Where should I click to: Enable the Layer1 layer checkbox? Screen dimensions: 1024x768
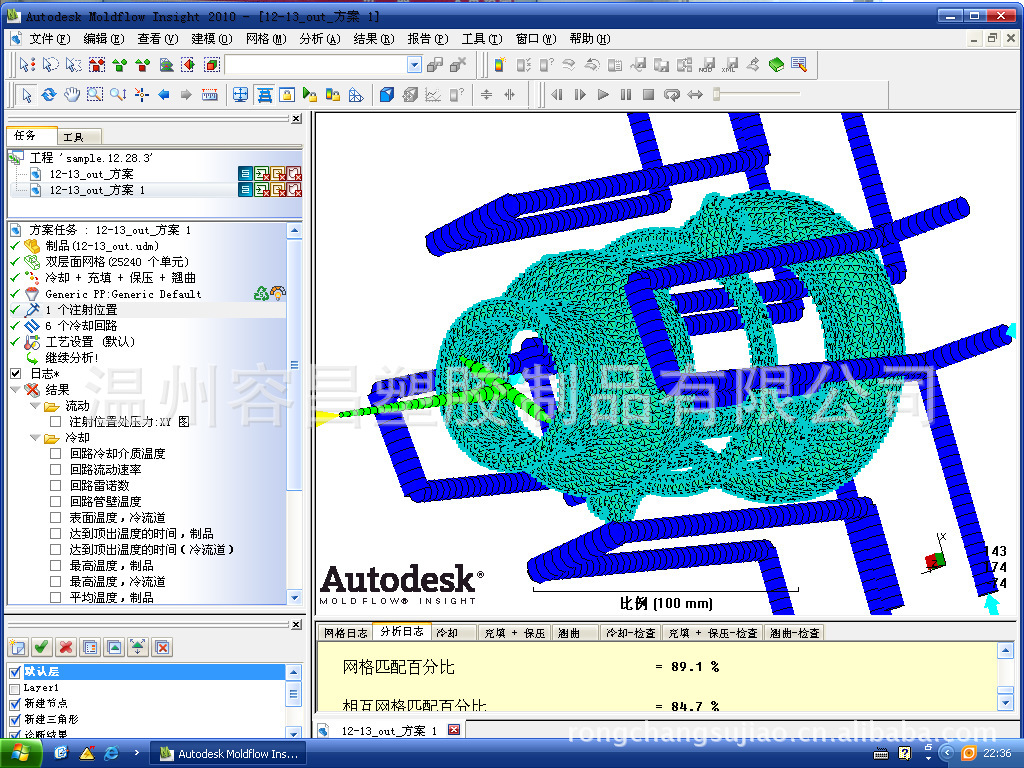[15, 688]
